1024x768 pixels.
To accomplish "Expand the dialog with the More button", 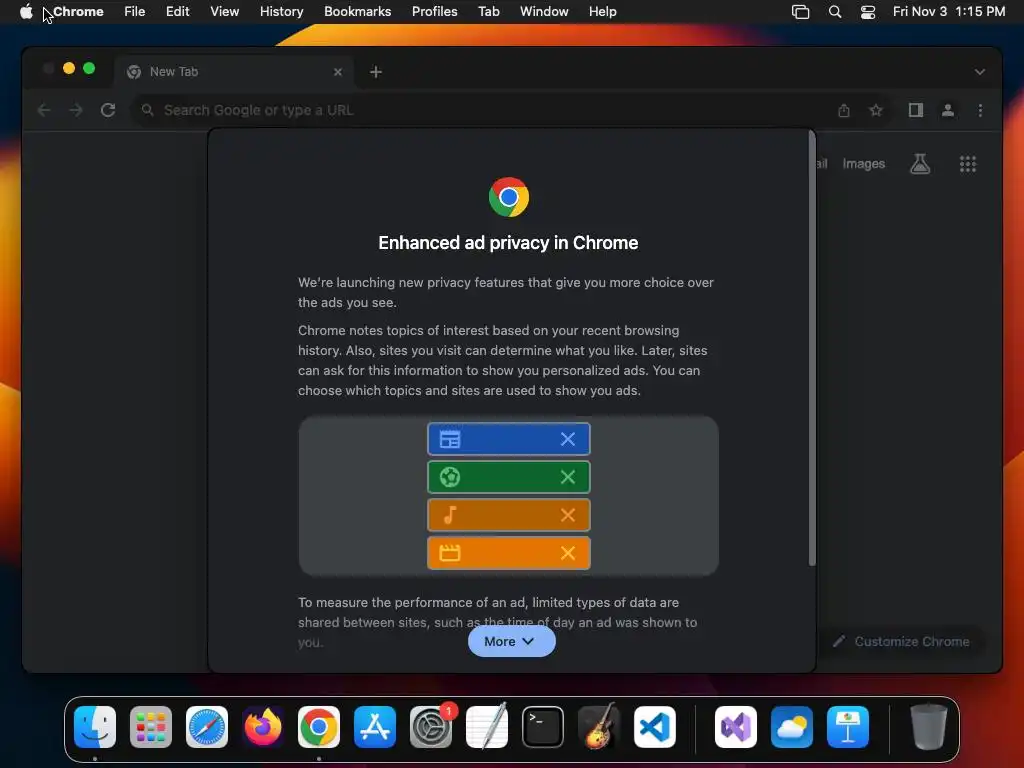I will click(511, 641).
